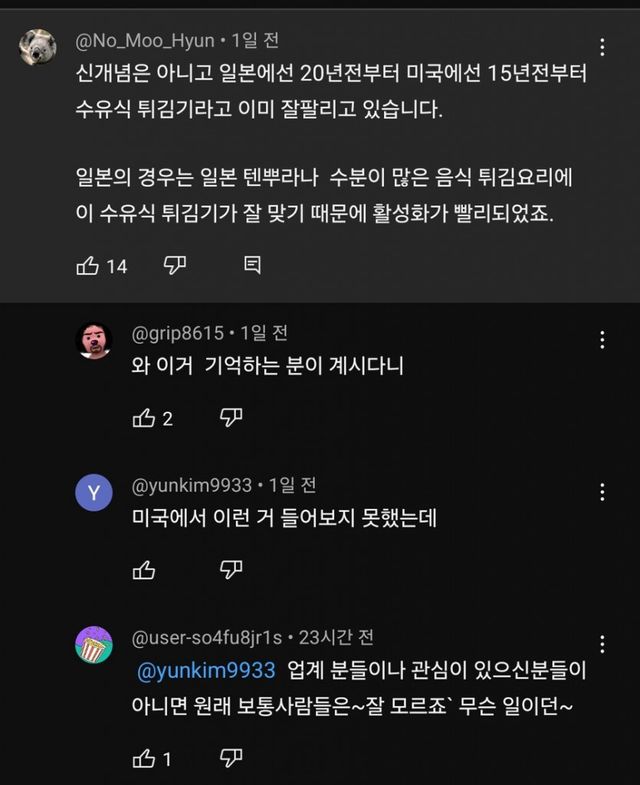Screen dimensions: 640x785
Task: Click the @grip8615 profile picture
Action: [x=94, y=341]
